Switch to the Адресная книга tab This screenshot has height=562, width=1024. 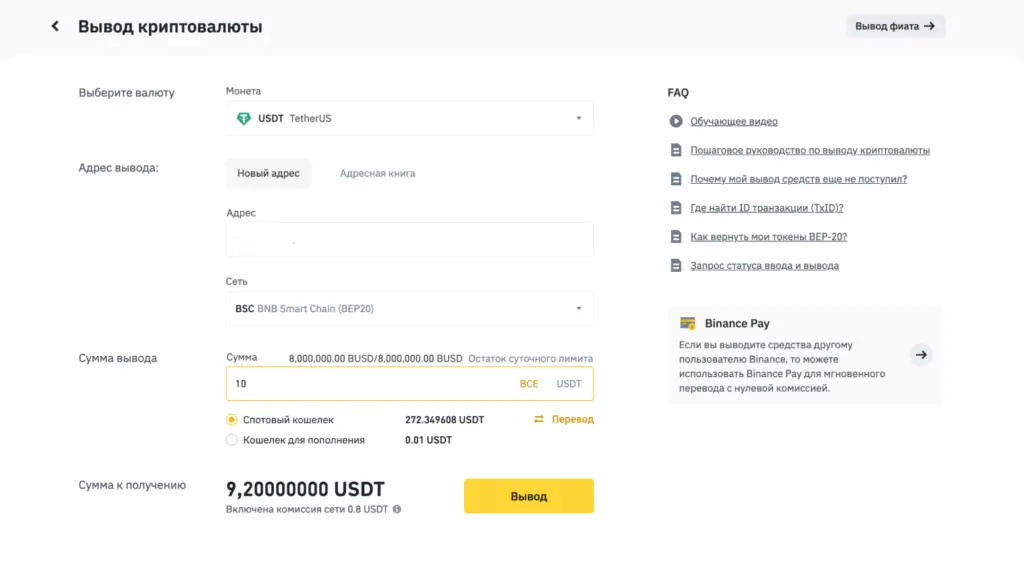[x=377, y=173]
